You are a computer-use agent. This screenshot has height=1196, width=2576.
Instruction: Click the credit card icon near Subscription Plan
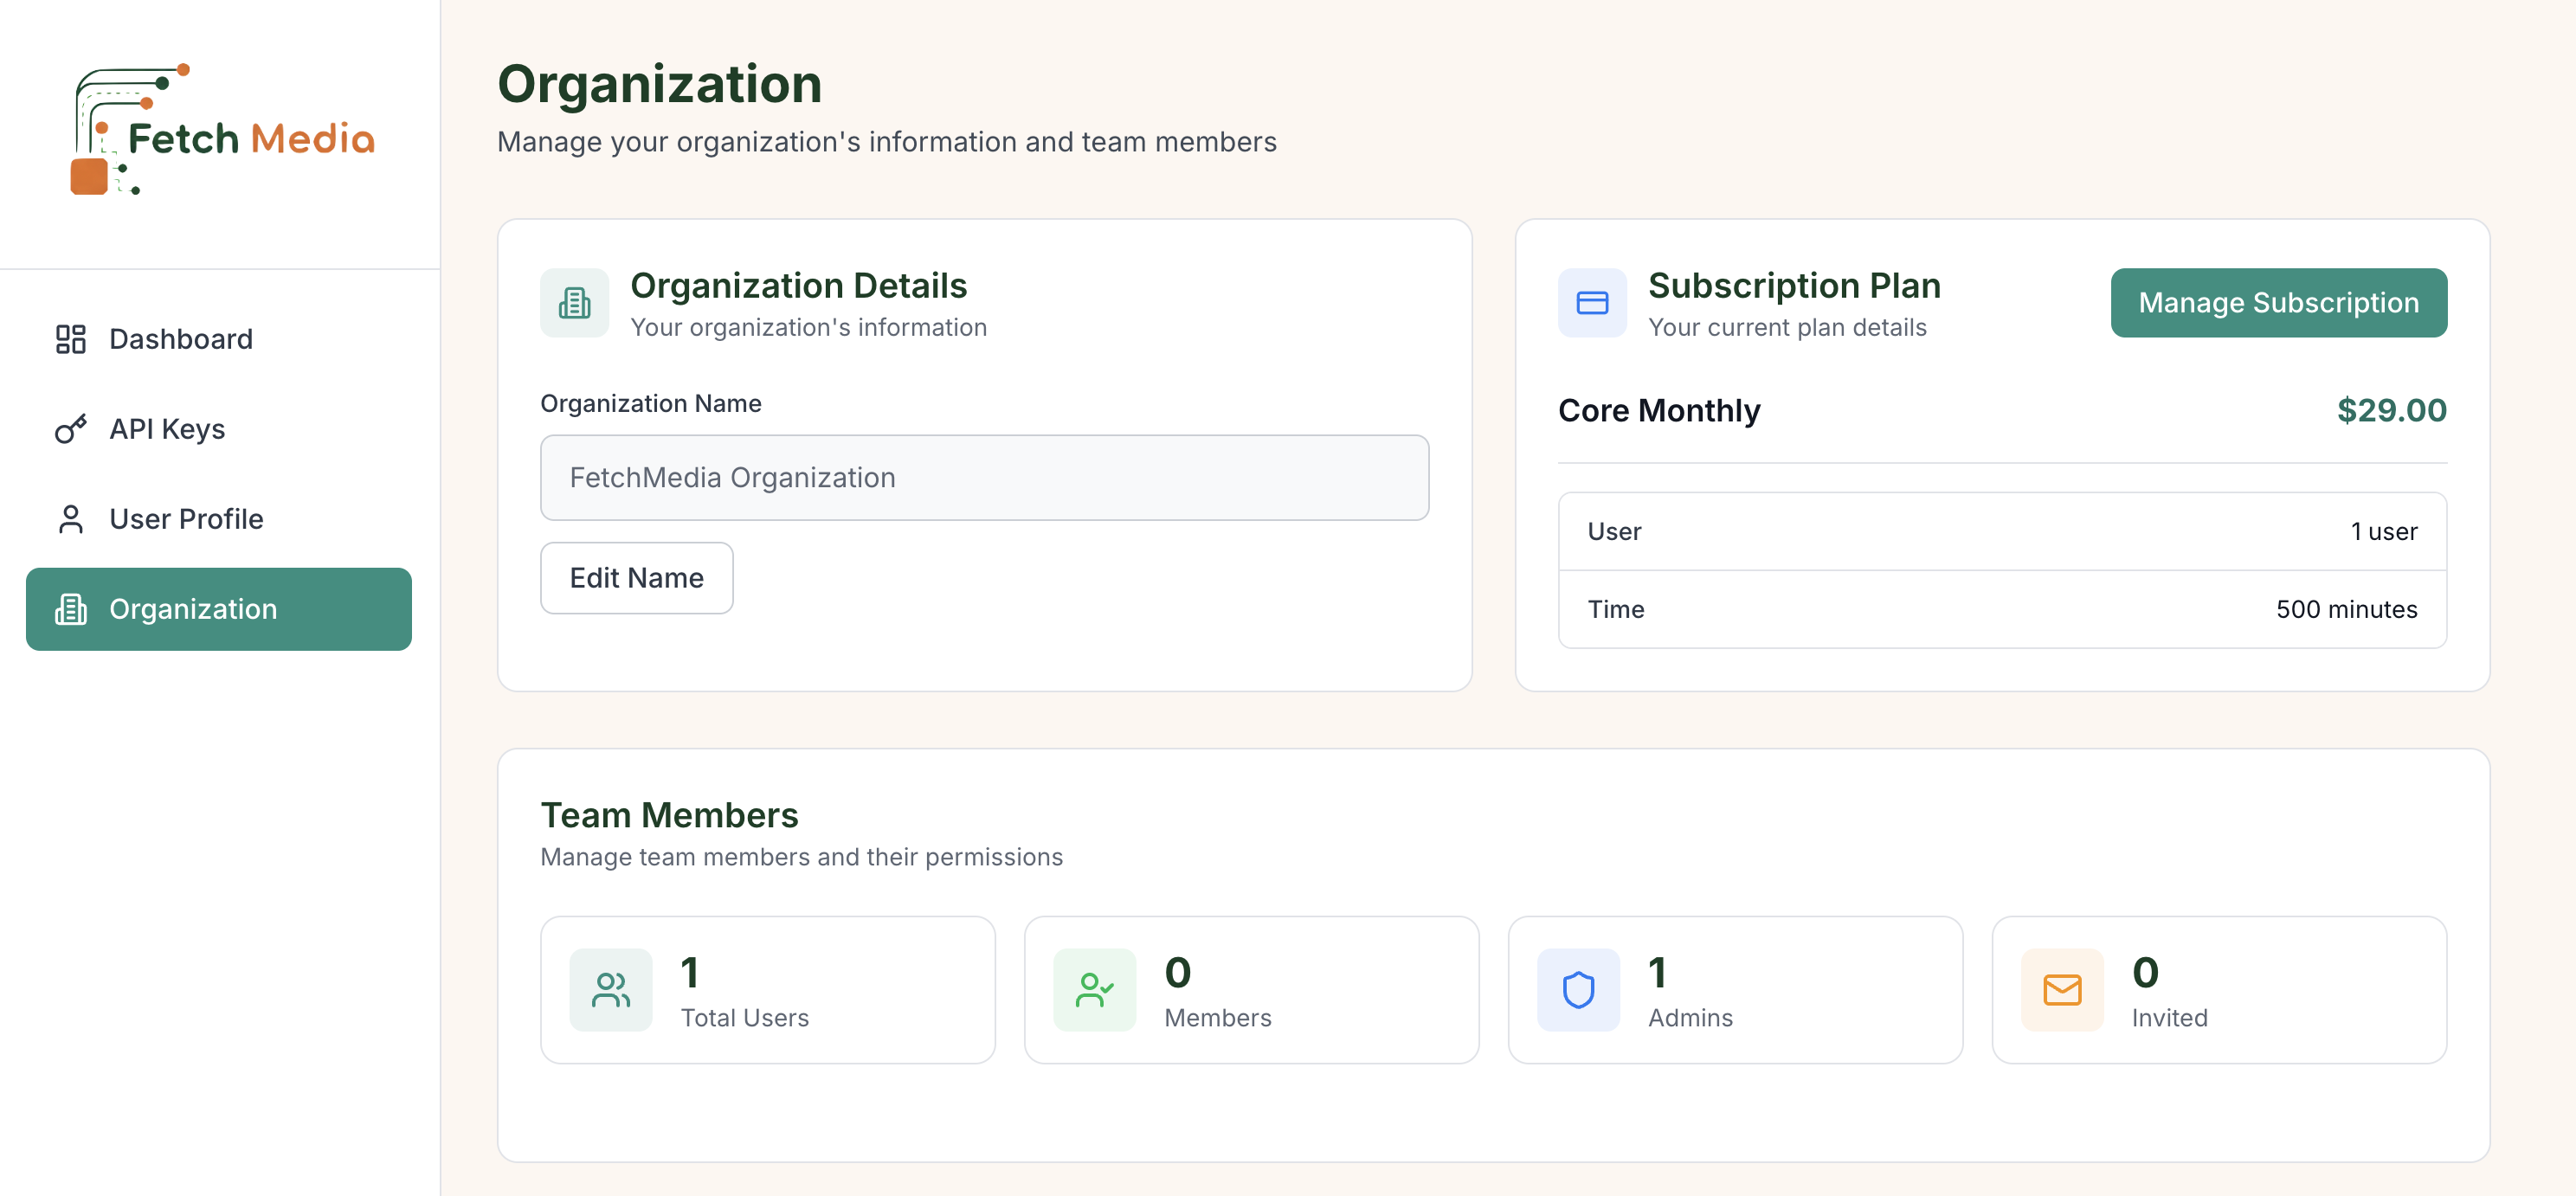(x=1591, y=302)
